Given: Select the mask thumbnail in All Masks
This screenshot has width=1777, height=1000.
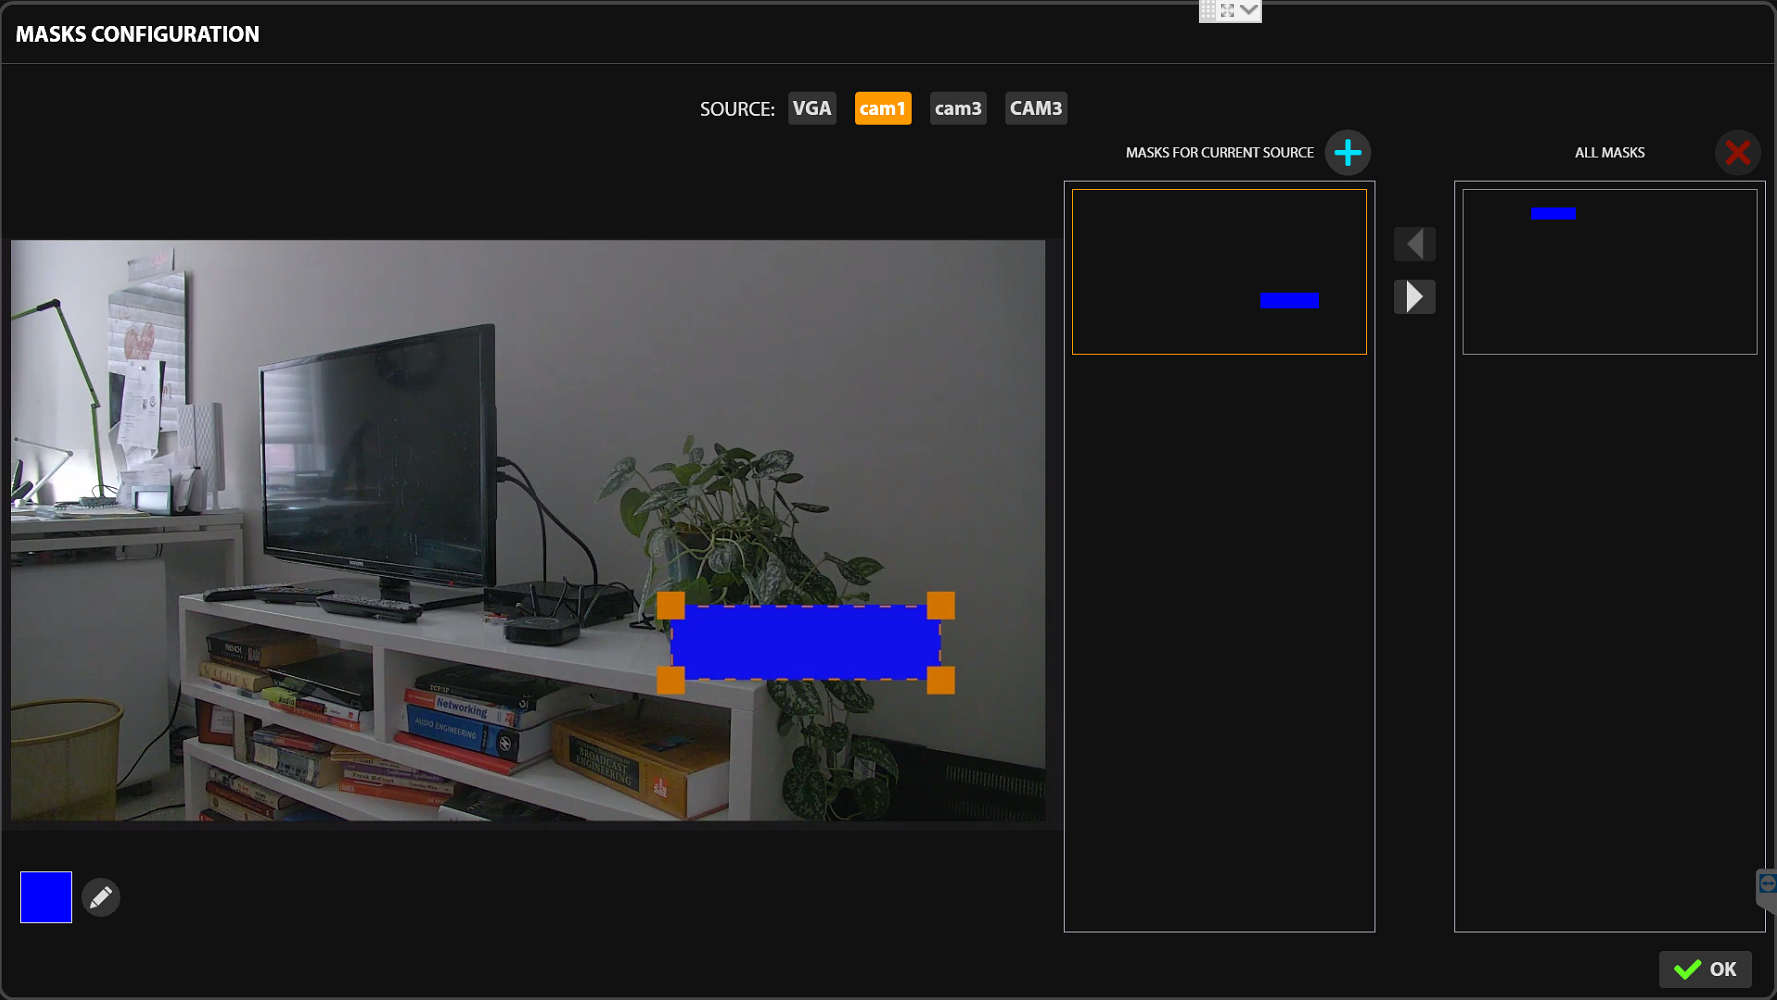Looking at the screenshot, I should (1608, 272).
